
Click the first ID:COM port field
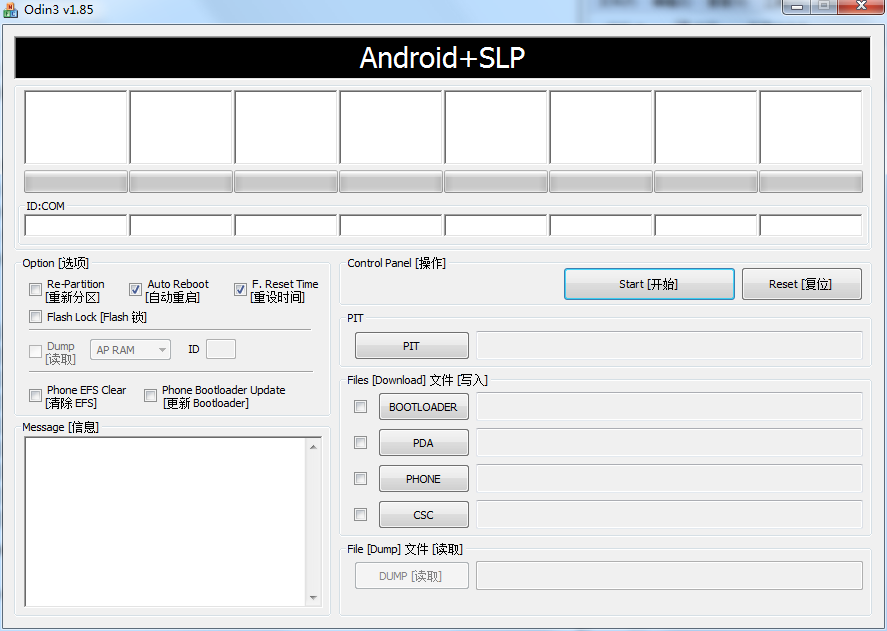pyautogui.click(x=76, y=225)
